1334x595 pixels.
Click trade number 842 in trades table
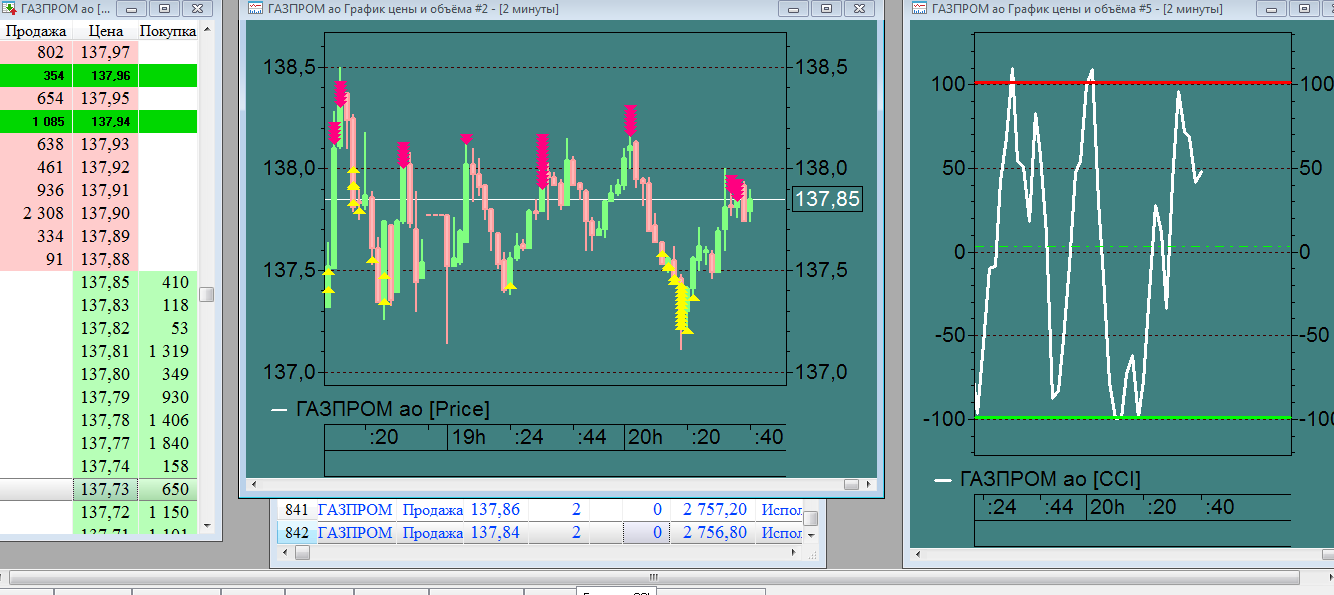point(295,532)
